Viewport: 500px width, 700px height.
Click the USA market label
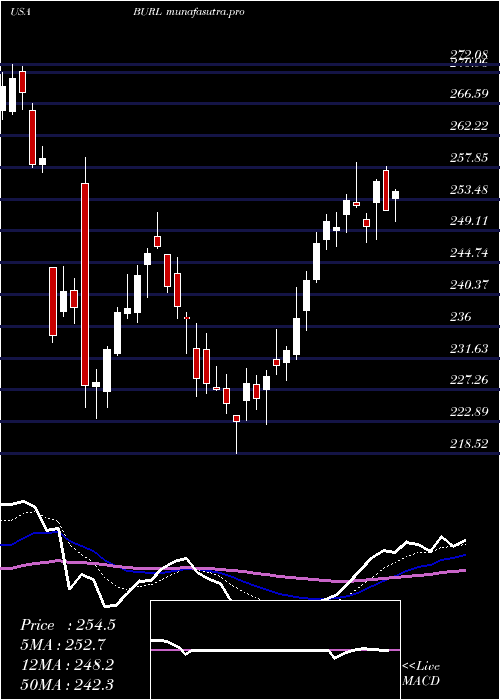20,12
